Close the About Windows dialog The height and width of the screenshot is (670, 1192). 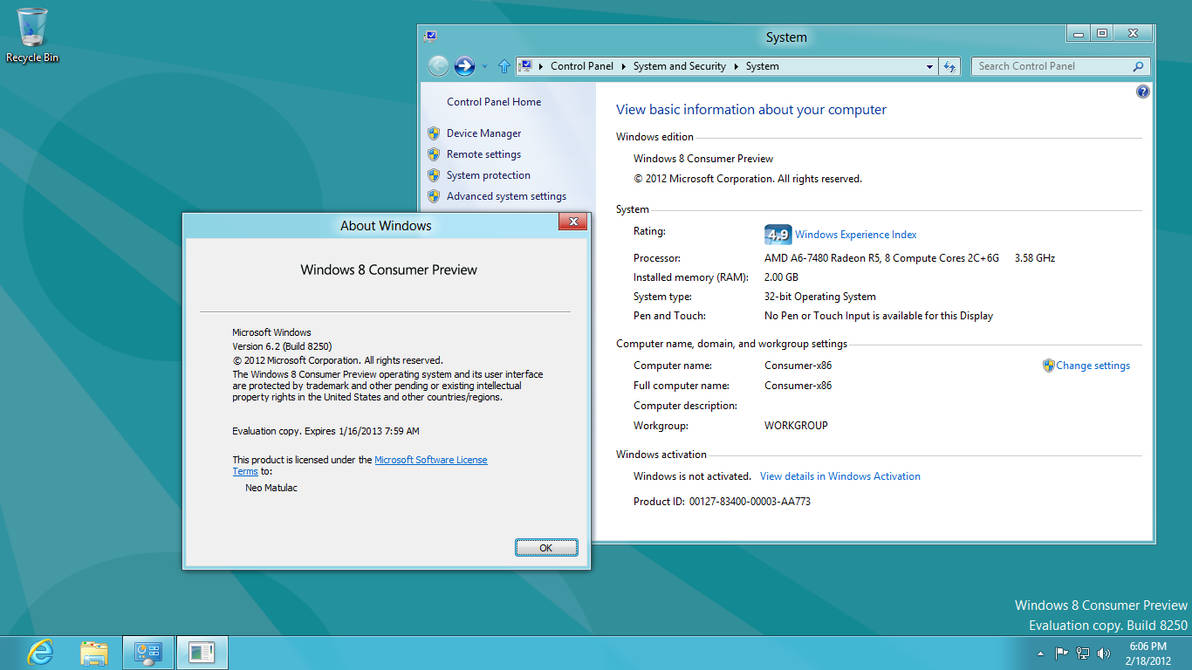[x=573, y=221]
